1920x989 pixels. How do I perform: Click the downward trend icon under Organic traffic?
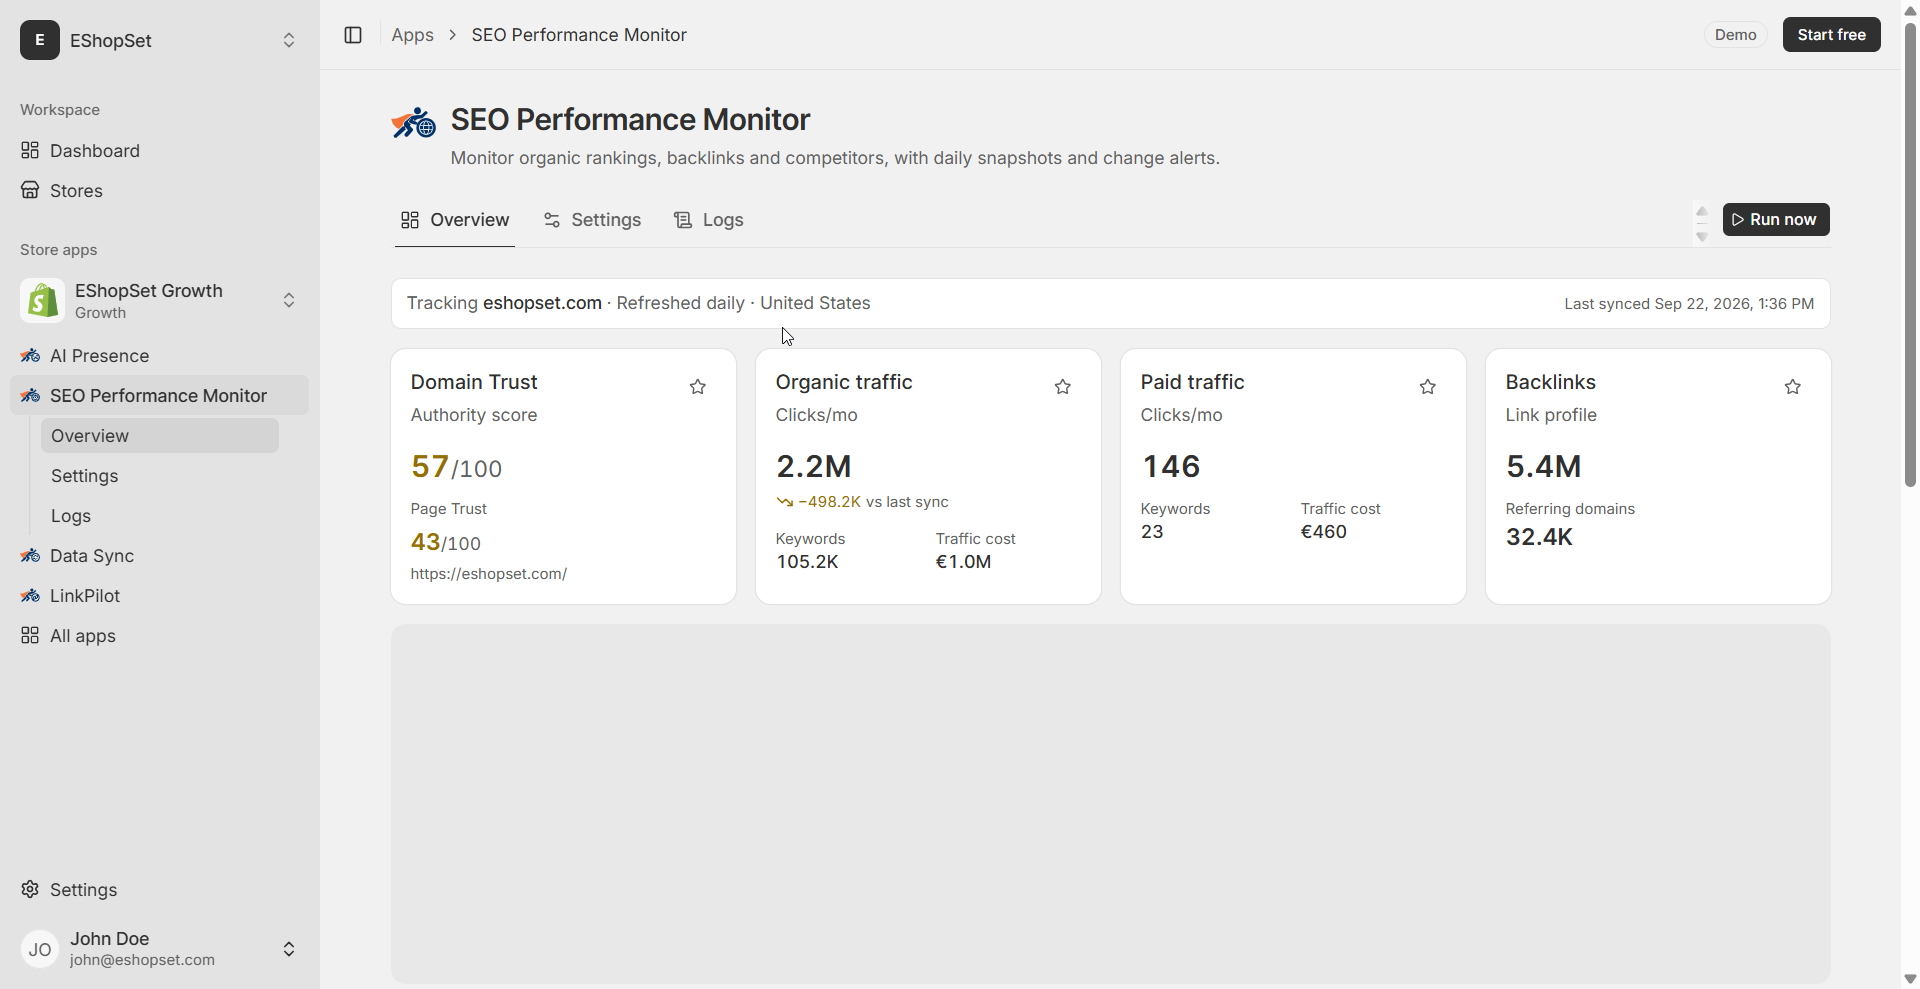784,502
